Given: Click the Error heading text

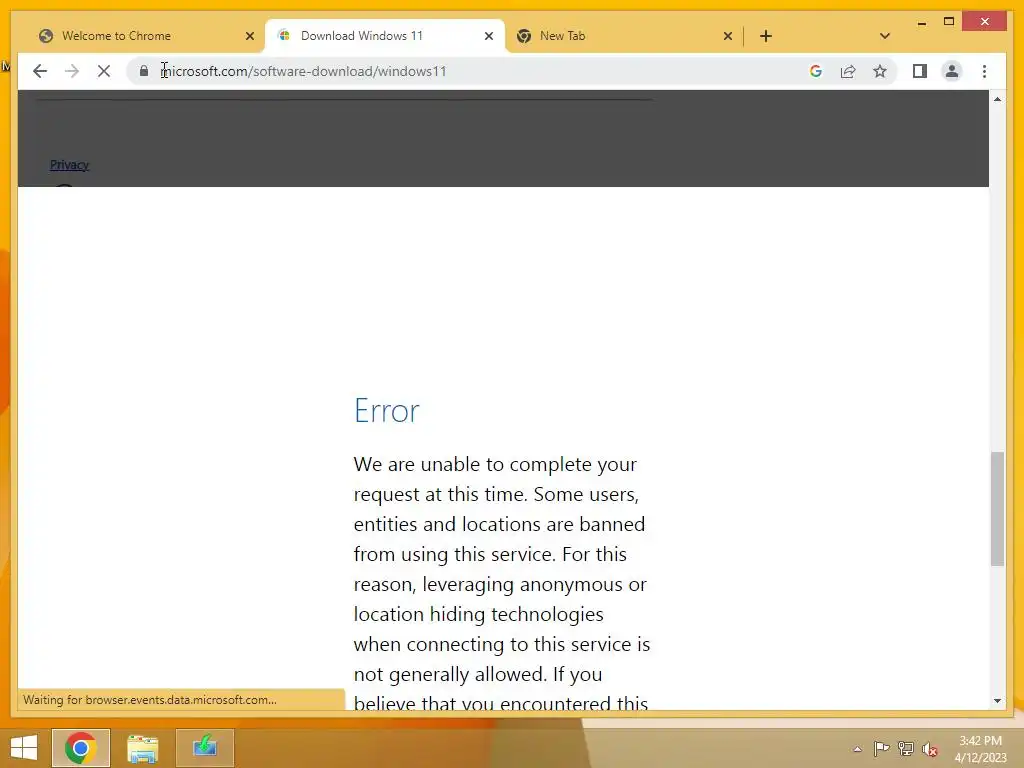Looking at the screenshot, I should click(x=387, y=411).
